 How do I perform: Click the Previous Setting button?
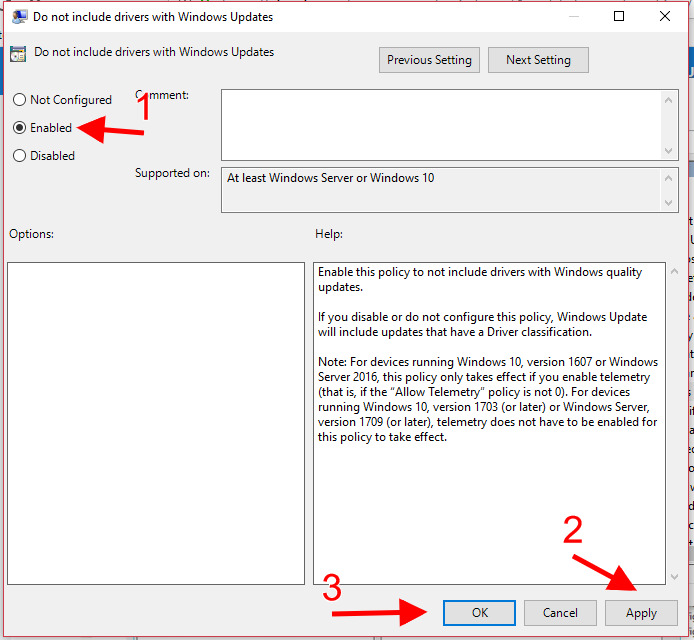click(x=429, y=60)
